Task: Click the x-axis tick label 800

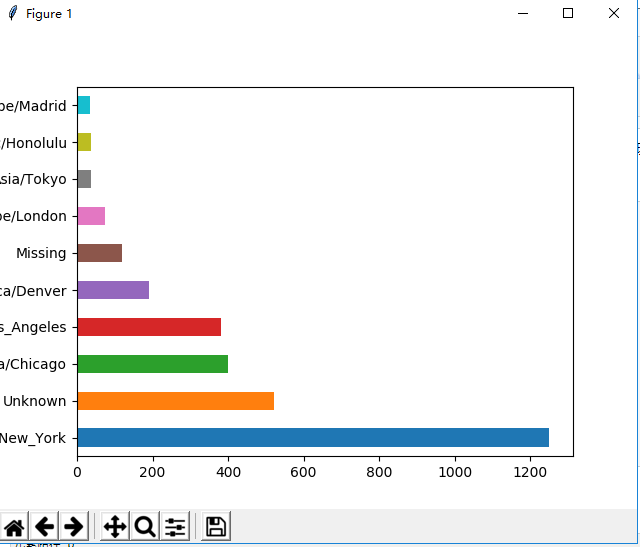Action: coord(379,472)
